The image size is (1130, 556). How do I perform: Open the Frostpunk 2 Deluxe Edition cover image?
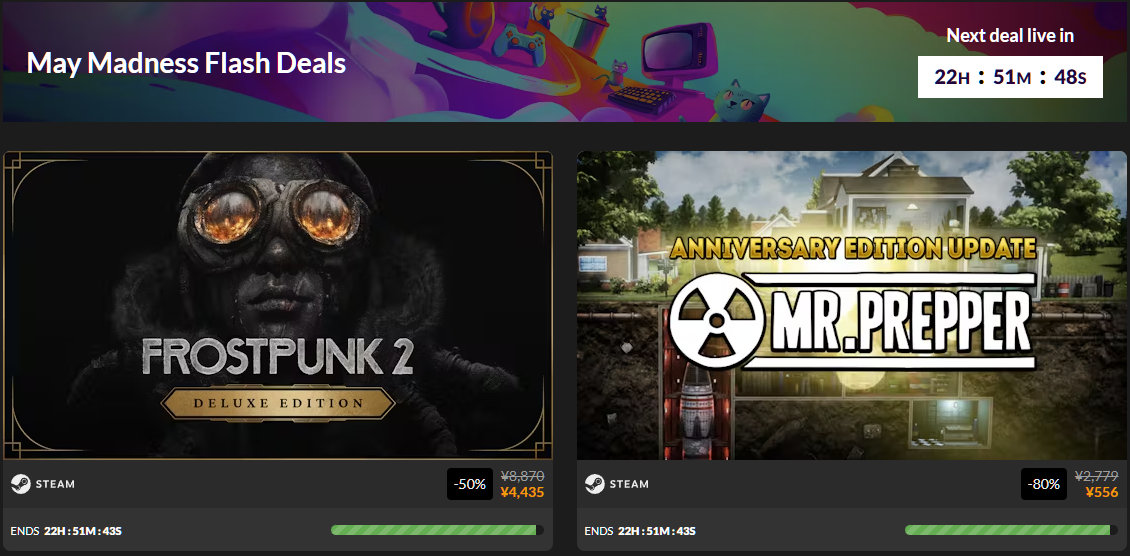coord(277,305)
